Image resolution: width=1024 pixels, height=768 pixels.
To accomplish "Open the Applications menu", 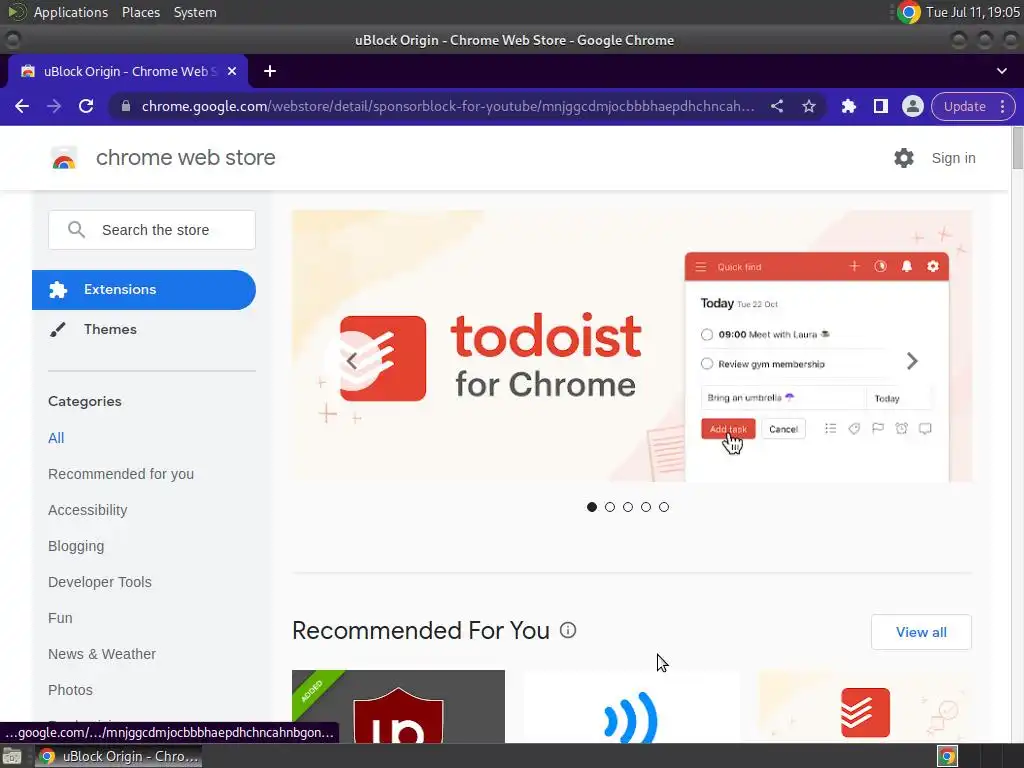I will (x=71, y=12).
